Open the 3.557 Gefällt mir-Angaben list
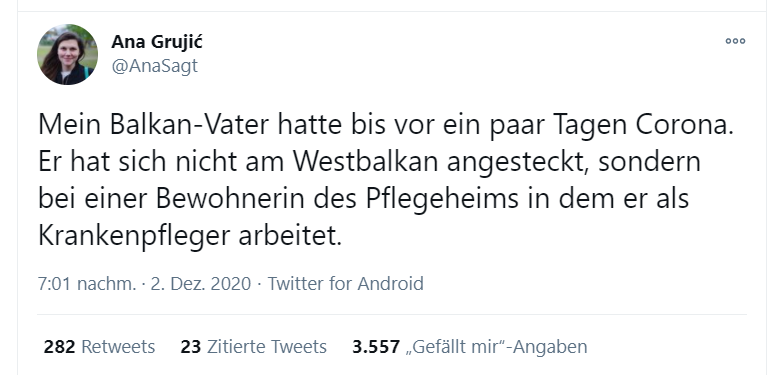 470,346
